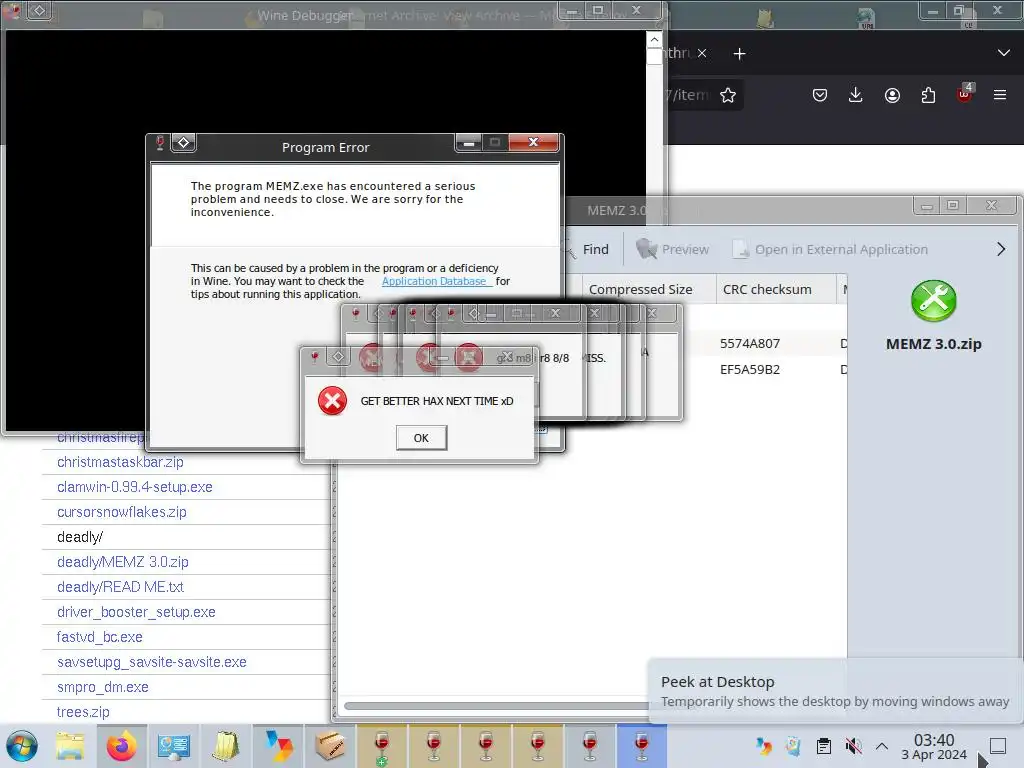The image size is (1024, 768).
Task: Sort by the CRC checksum column header
Action: [x=767, y=289]
